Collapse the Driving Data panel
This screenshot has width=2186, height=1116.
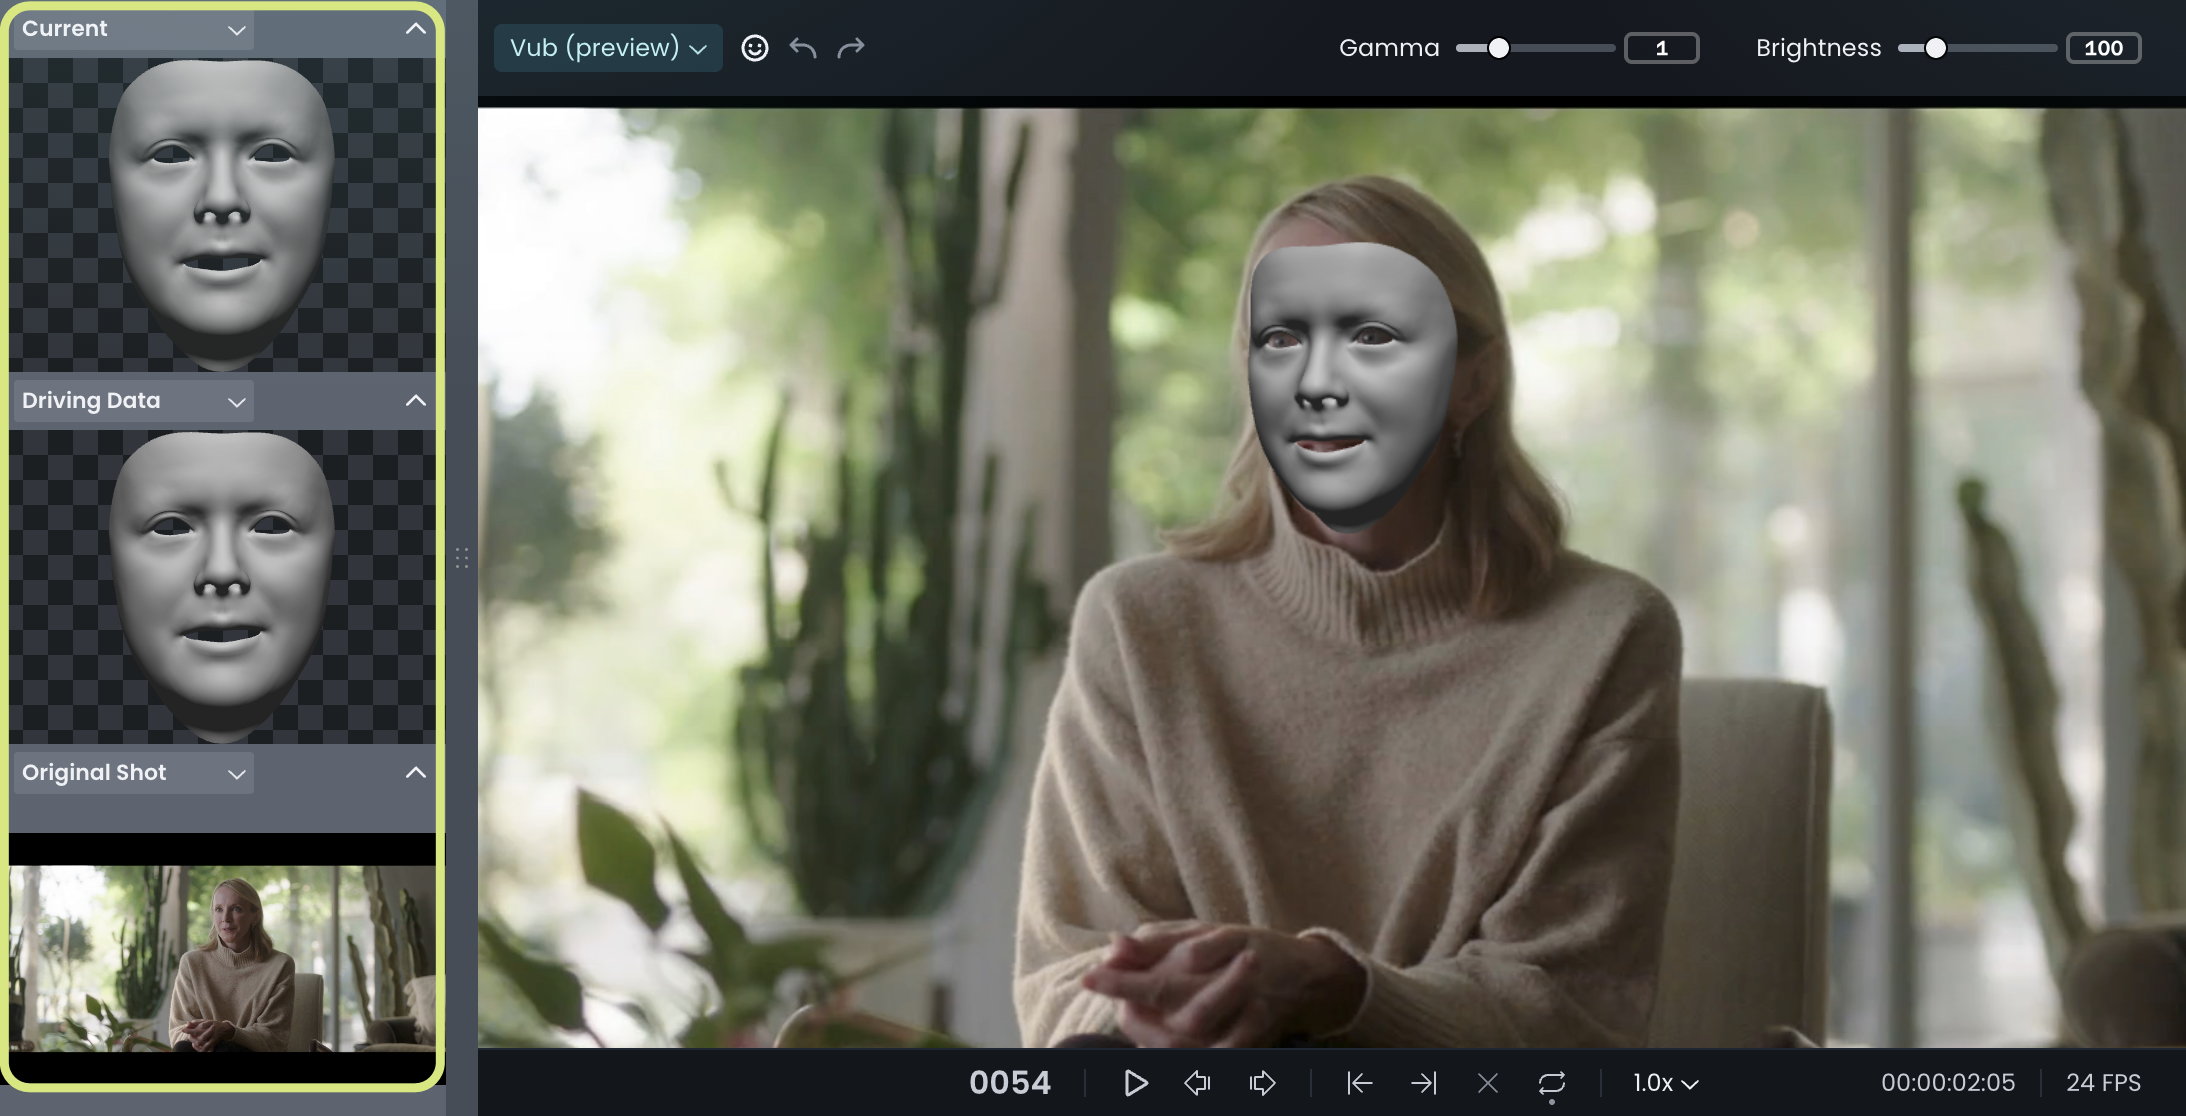coord(416,401)
